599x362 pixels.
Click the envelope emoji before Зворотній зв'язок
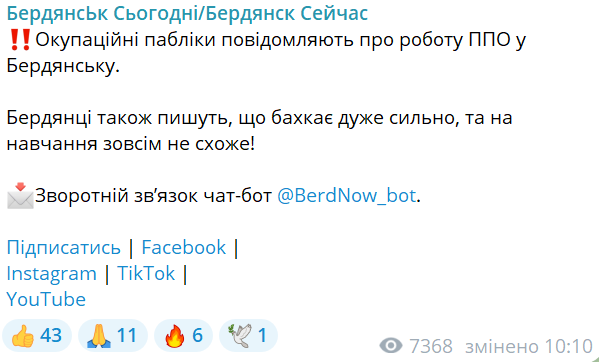20,196
